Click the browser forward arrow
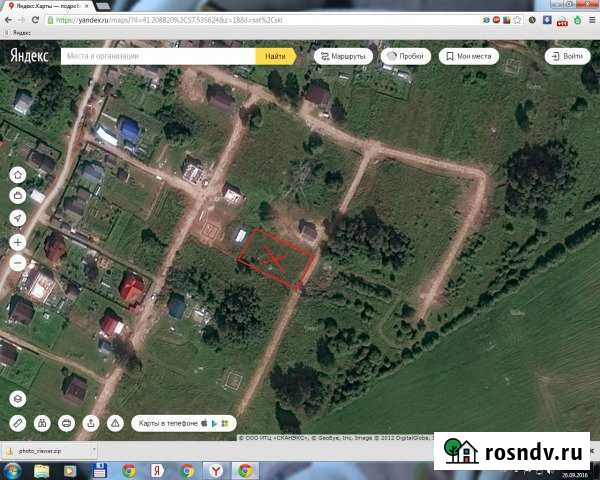 [21, 20]
